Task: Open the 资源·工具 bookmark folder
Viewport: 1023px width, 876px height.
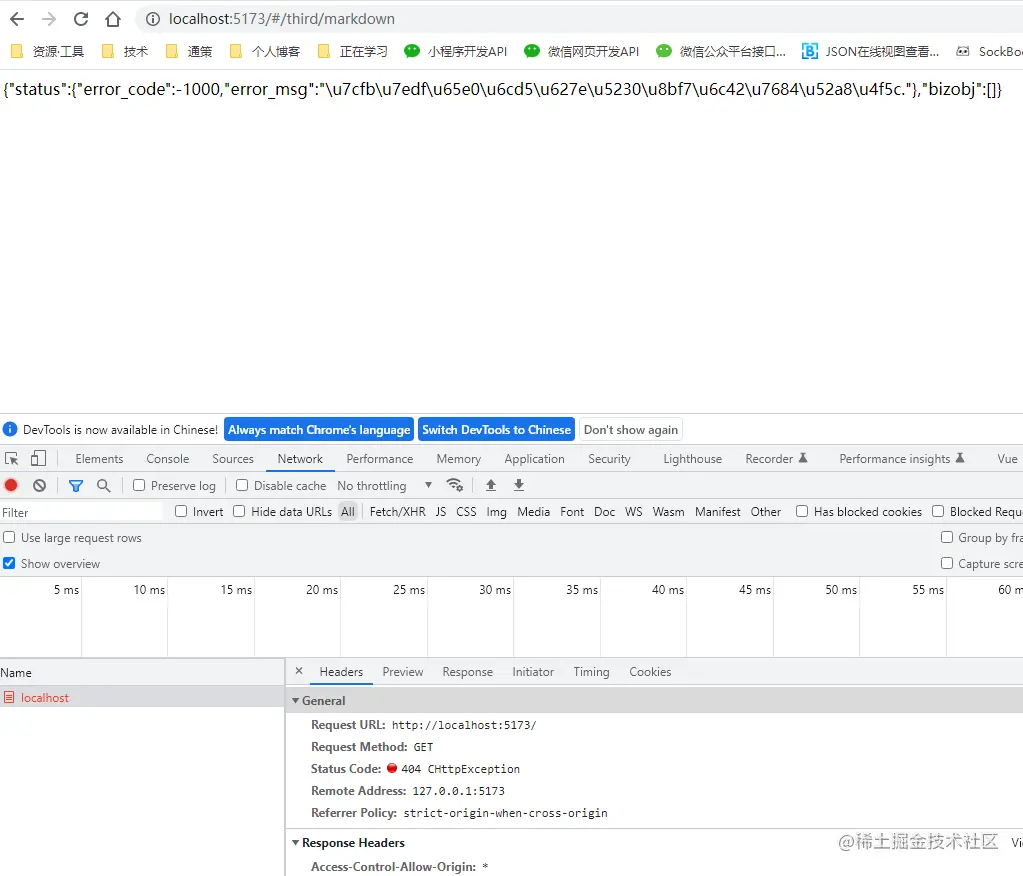Action: 48,52
